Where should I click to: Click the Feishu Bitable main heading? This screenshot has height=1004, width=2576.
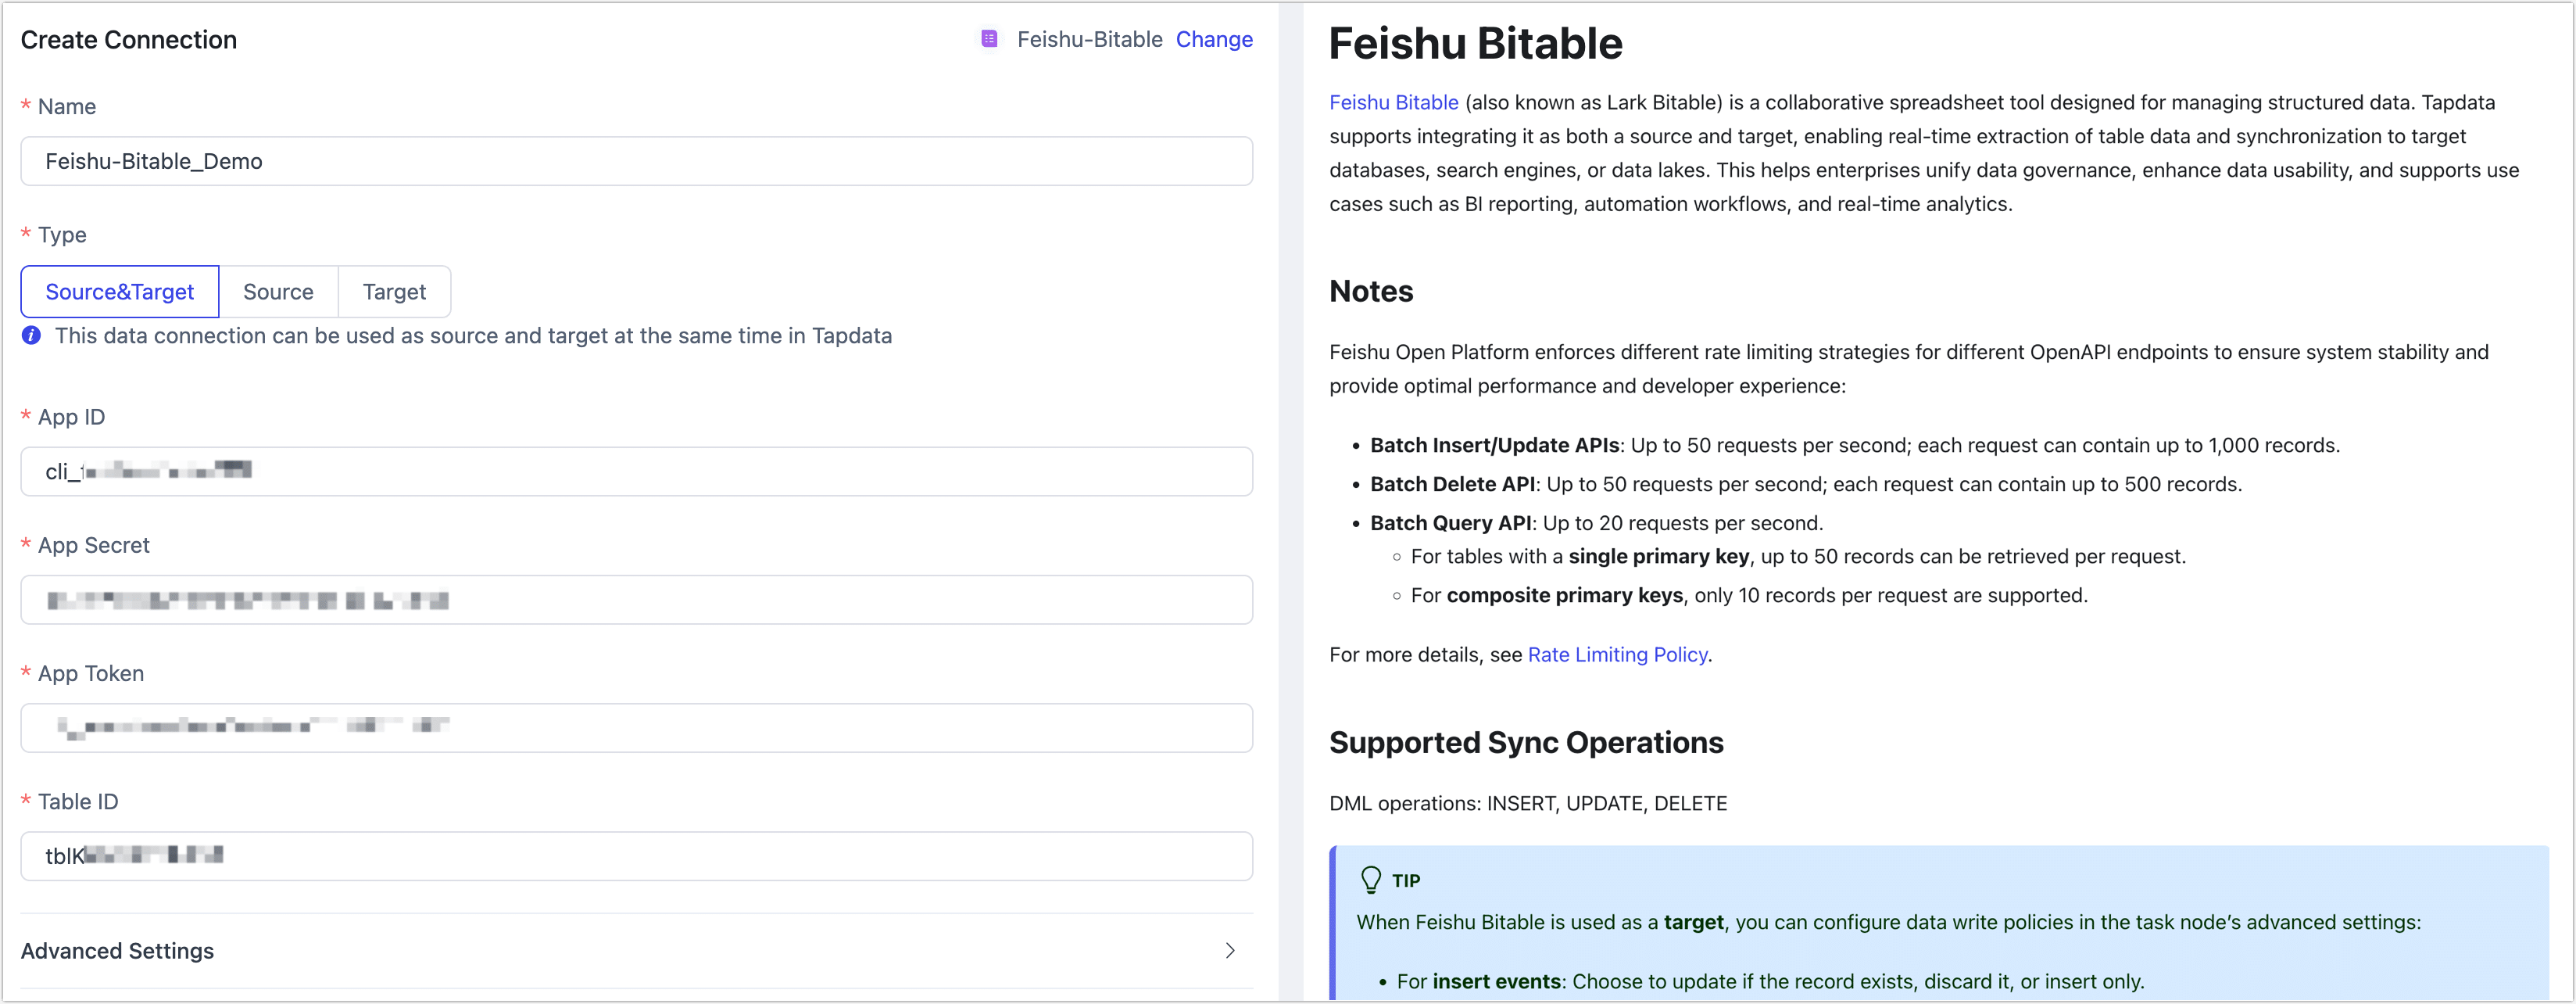point(1475,44)
